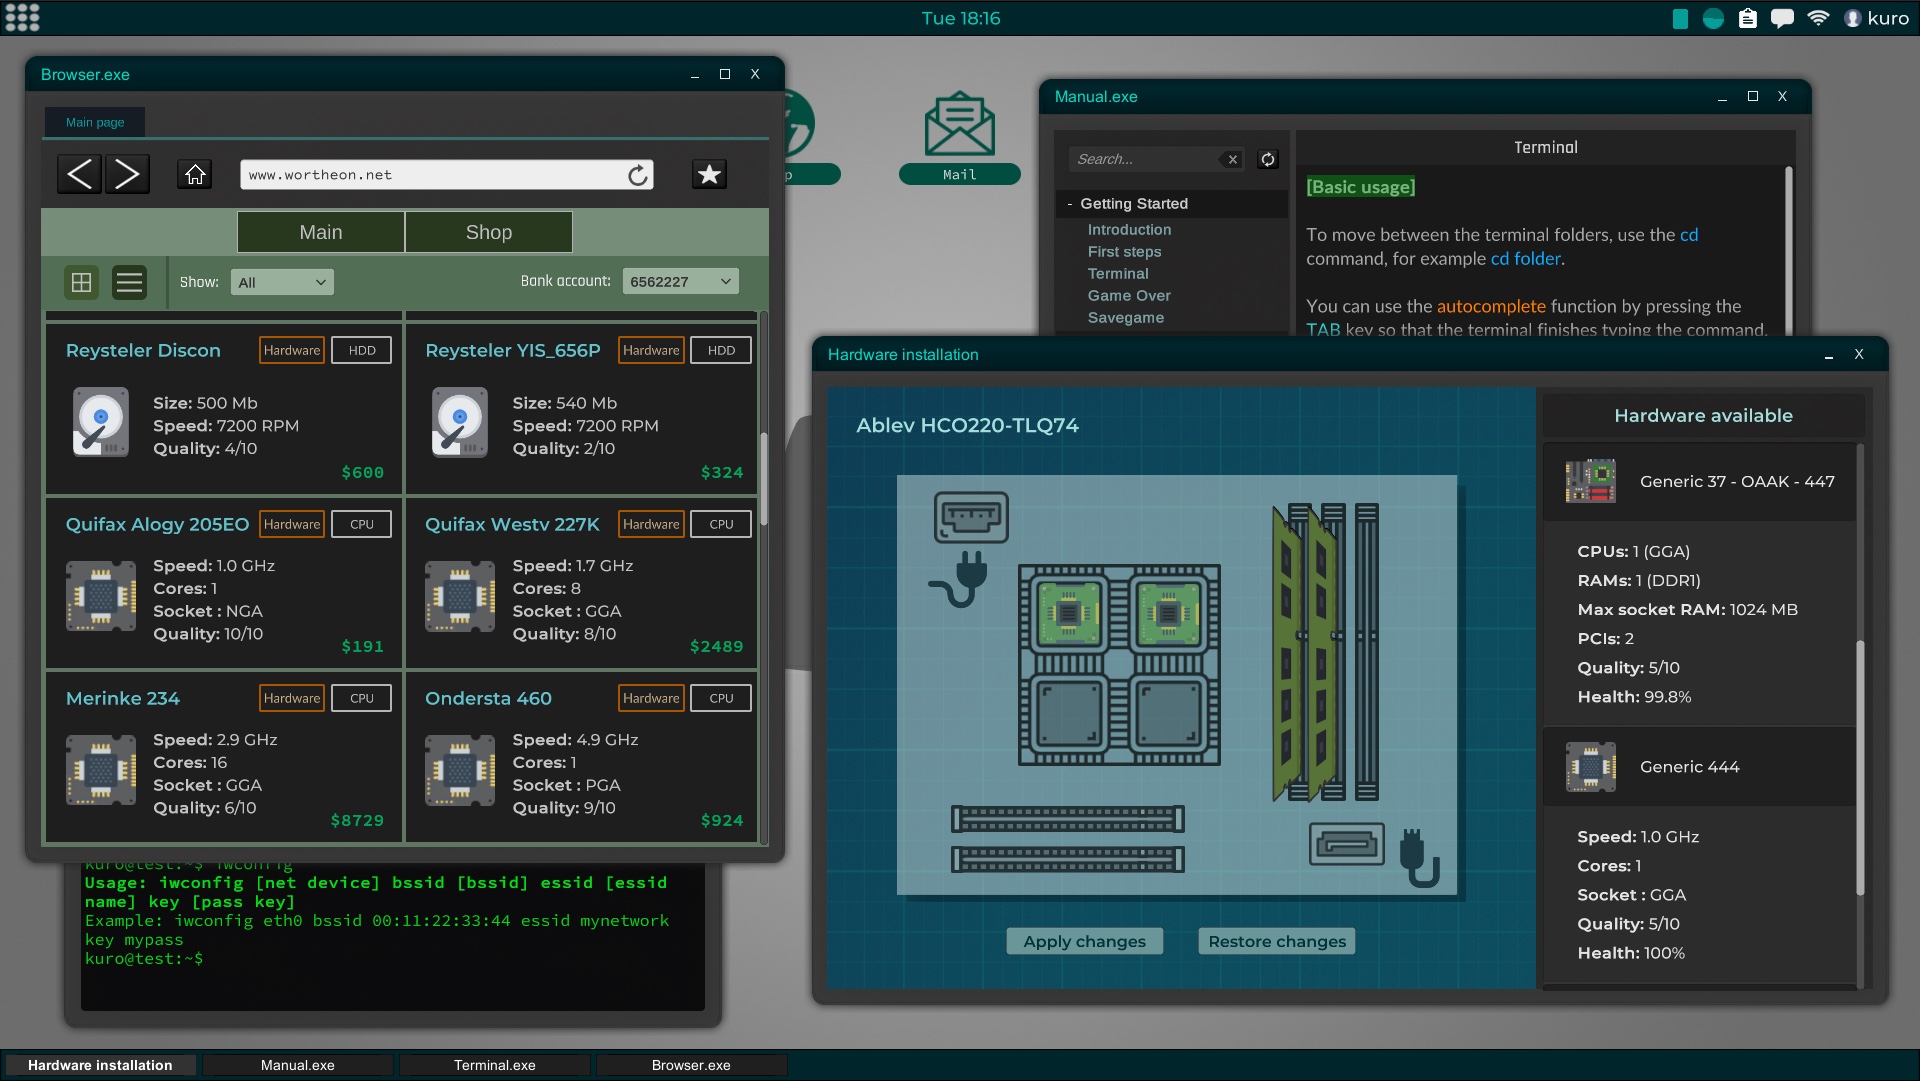Click the browser home button icon
The height and width of the screenshot is (1081, 1920).
pos(194,174)
